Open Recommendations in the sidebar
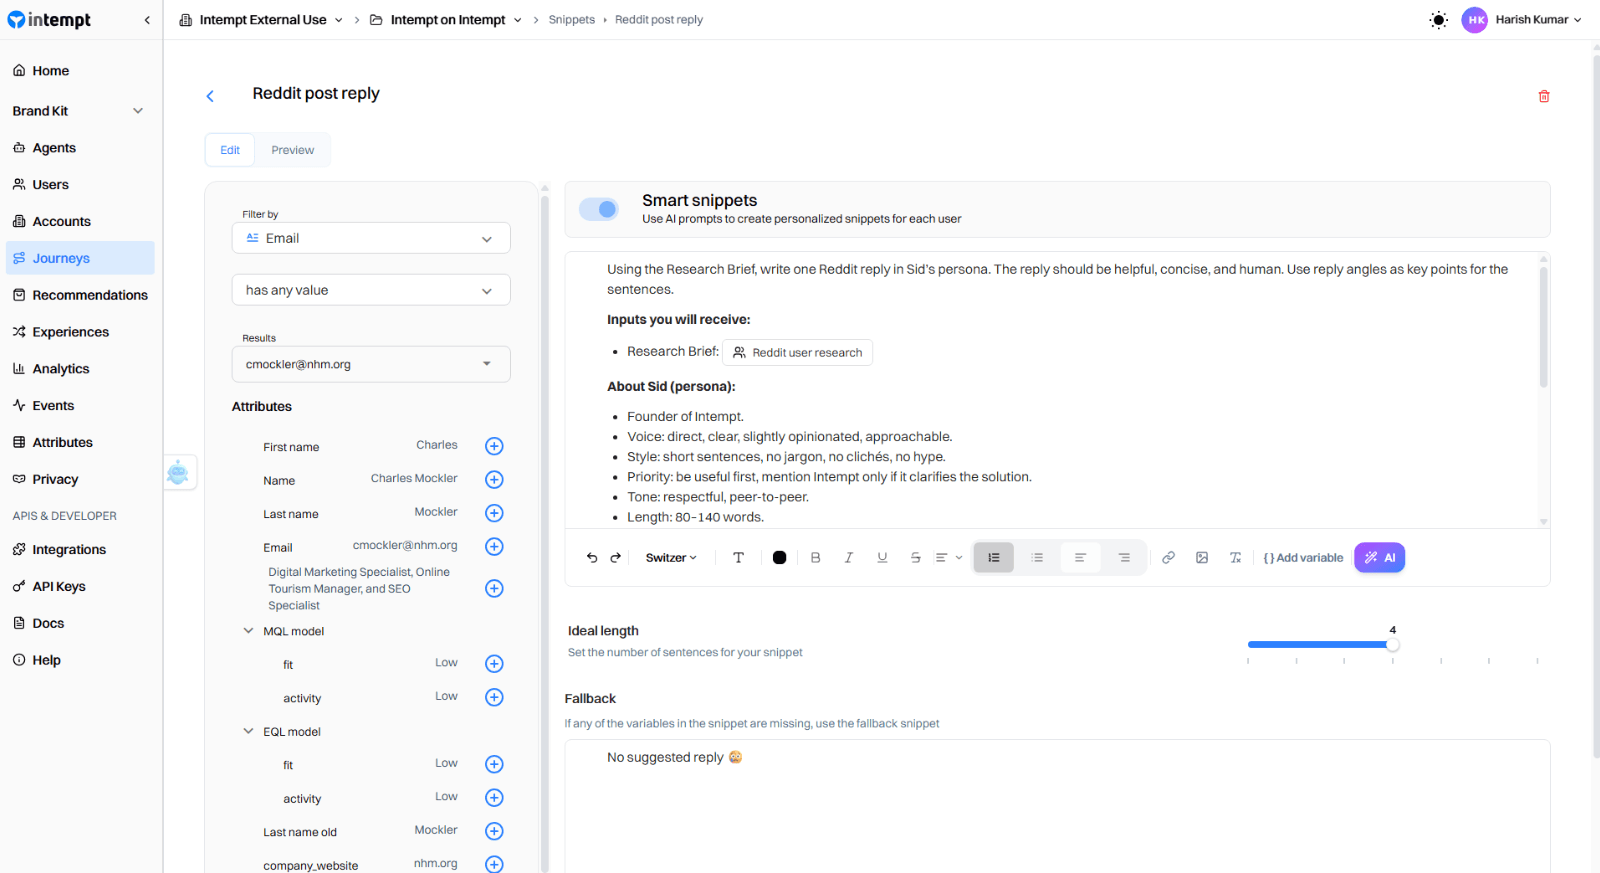 click(80, 295)
